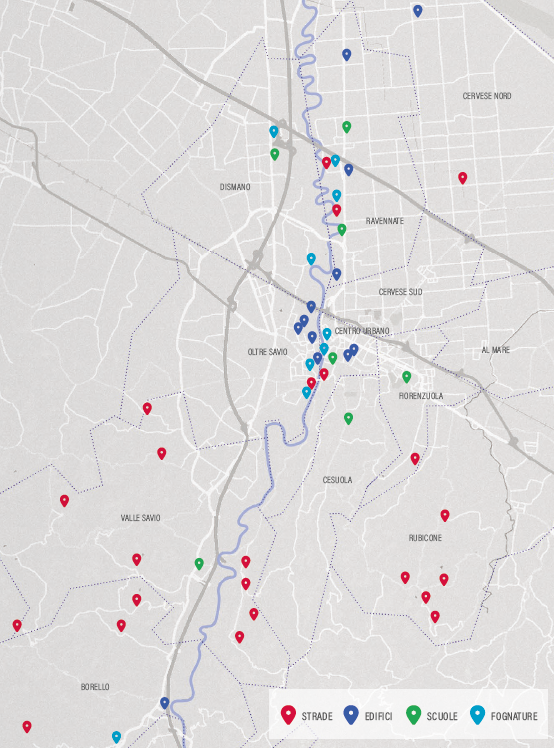The height and width of the screenshot is (748, 554).
Task: Select the green school pin near Fiorenzuola label
Action: pos(407,377)
